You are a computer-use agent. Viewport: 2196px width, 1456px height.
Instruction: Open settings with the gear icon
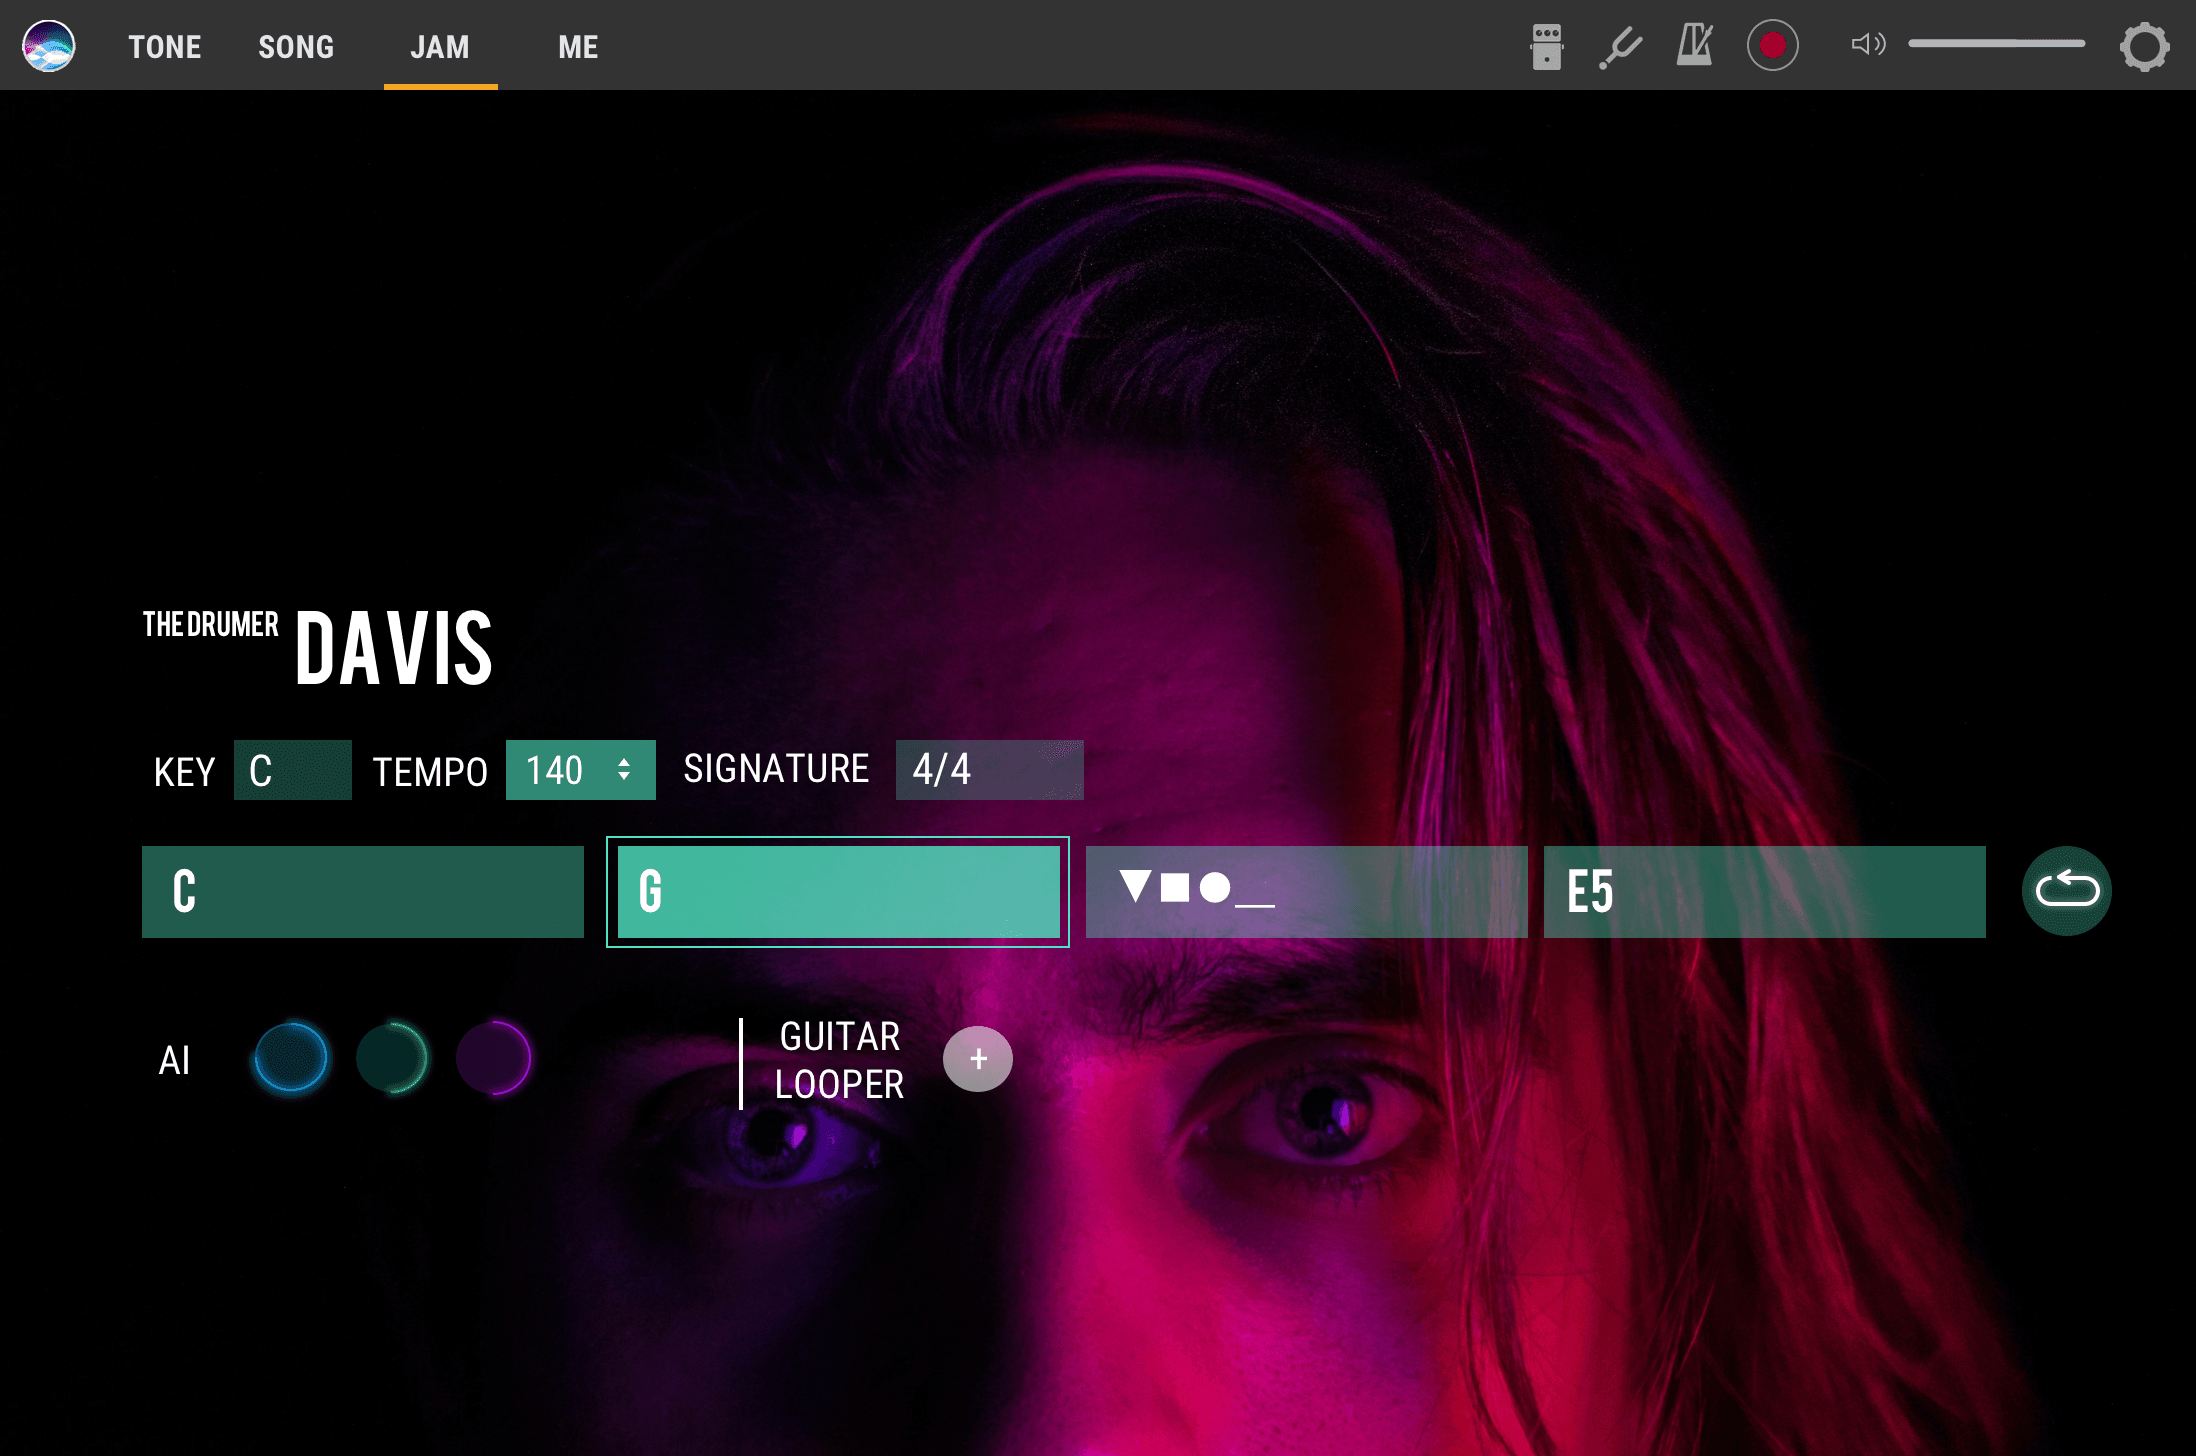coord(2144,47)
